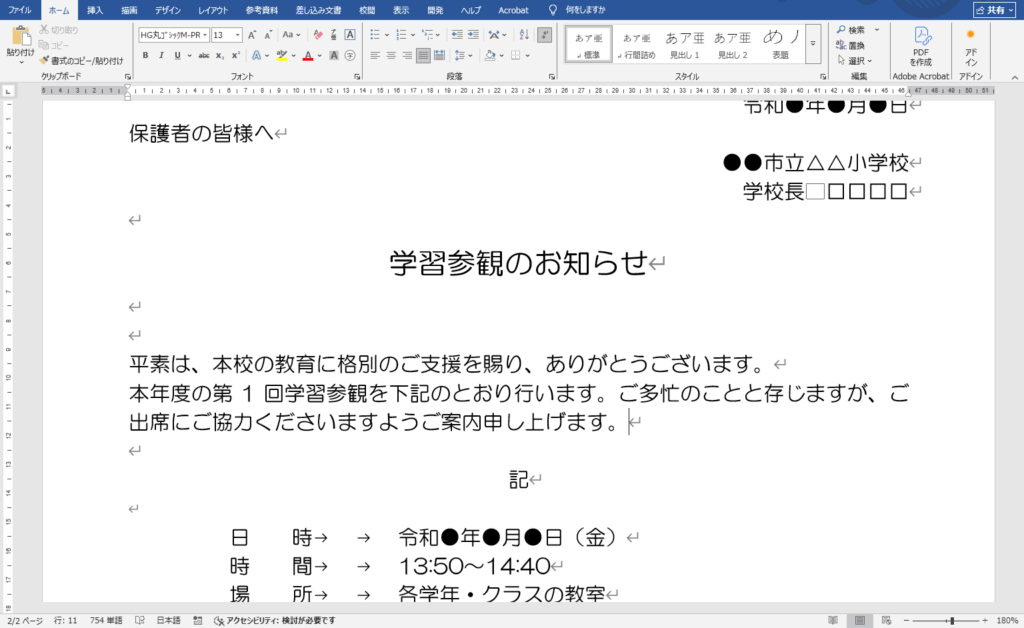Open the Add-ins (アドイン) button
This screenshot has width=1024, height=628.
971,46
